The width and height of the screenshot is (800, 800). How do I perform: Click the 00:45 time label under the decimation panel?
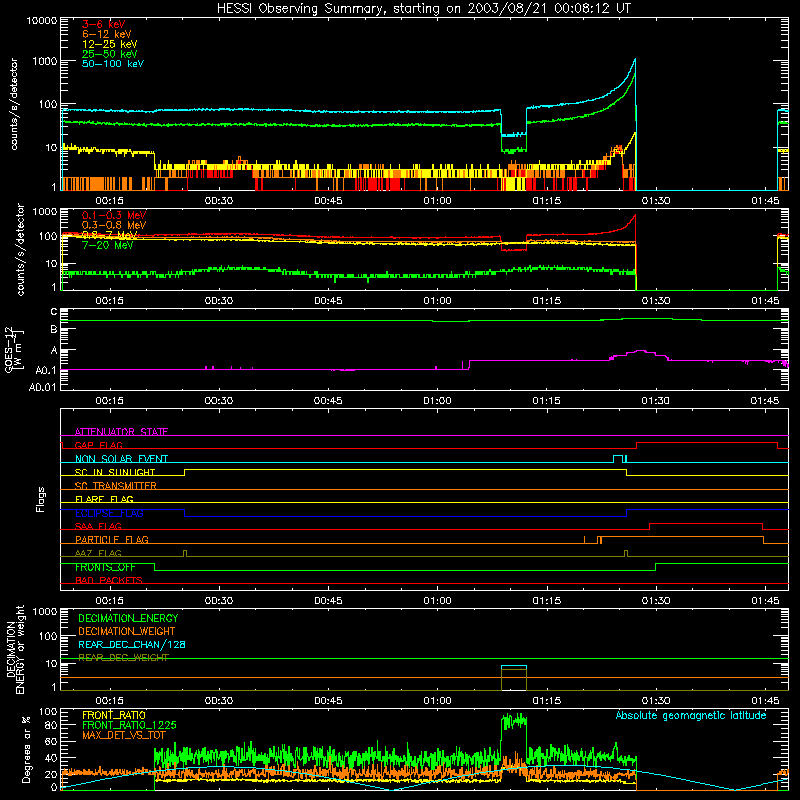(328, 701)
